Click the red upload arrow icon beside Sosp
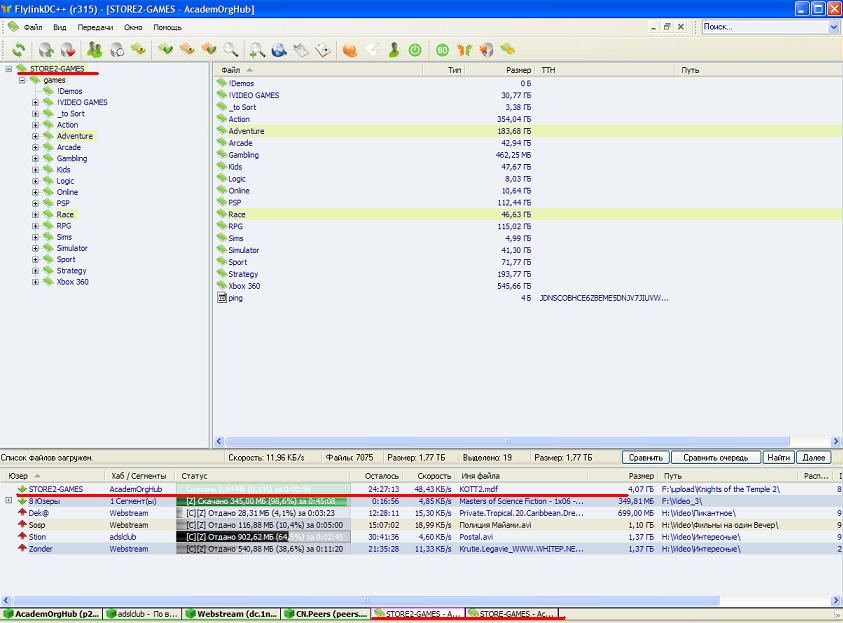 click(22, 524)
